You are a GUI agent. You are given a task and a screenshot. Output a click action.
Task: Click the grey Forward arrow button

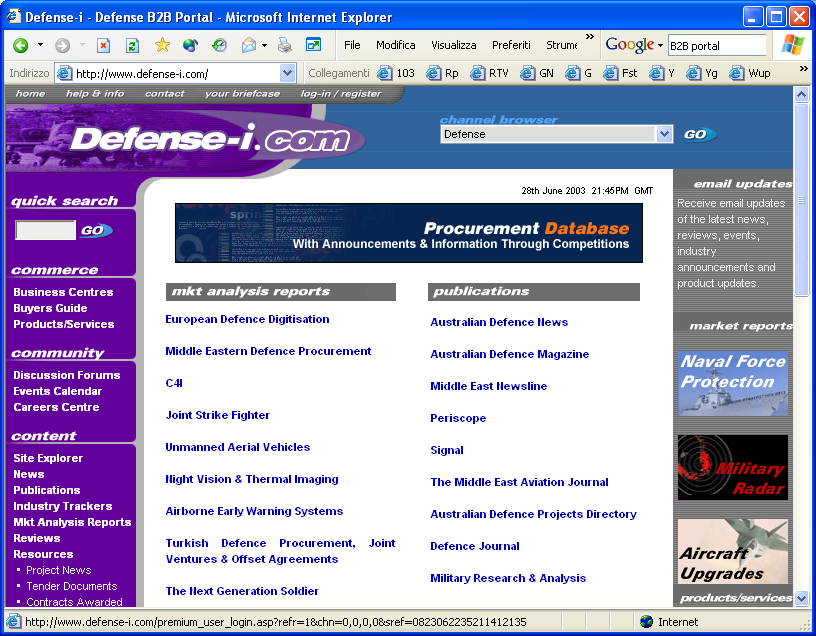(62, 46)
